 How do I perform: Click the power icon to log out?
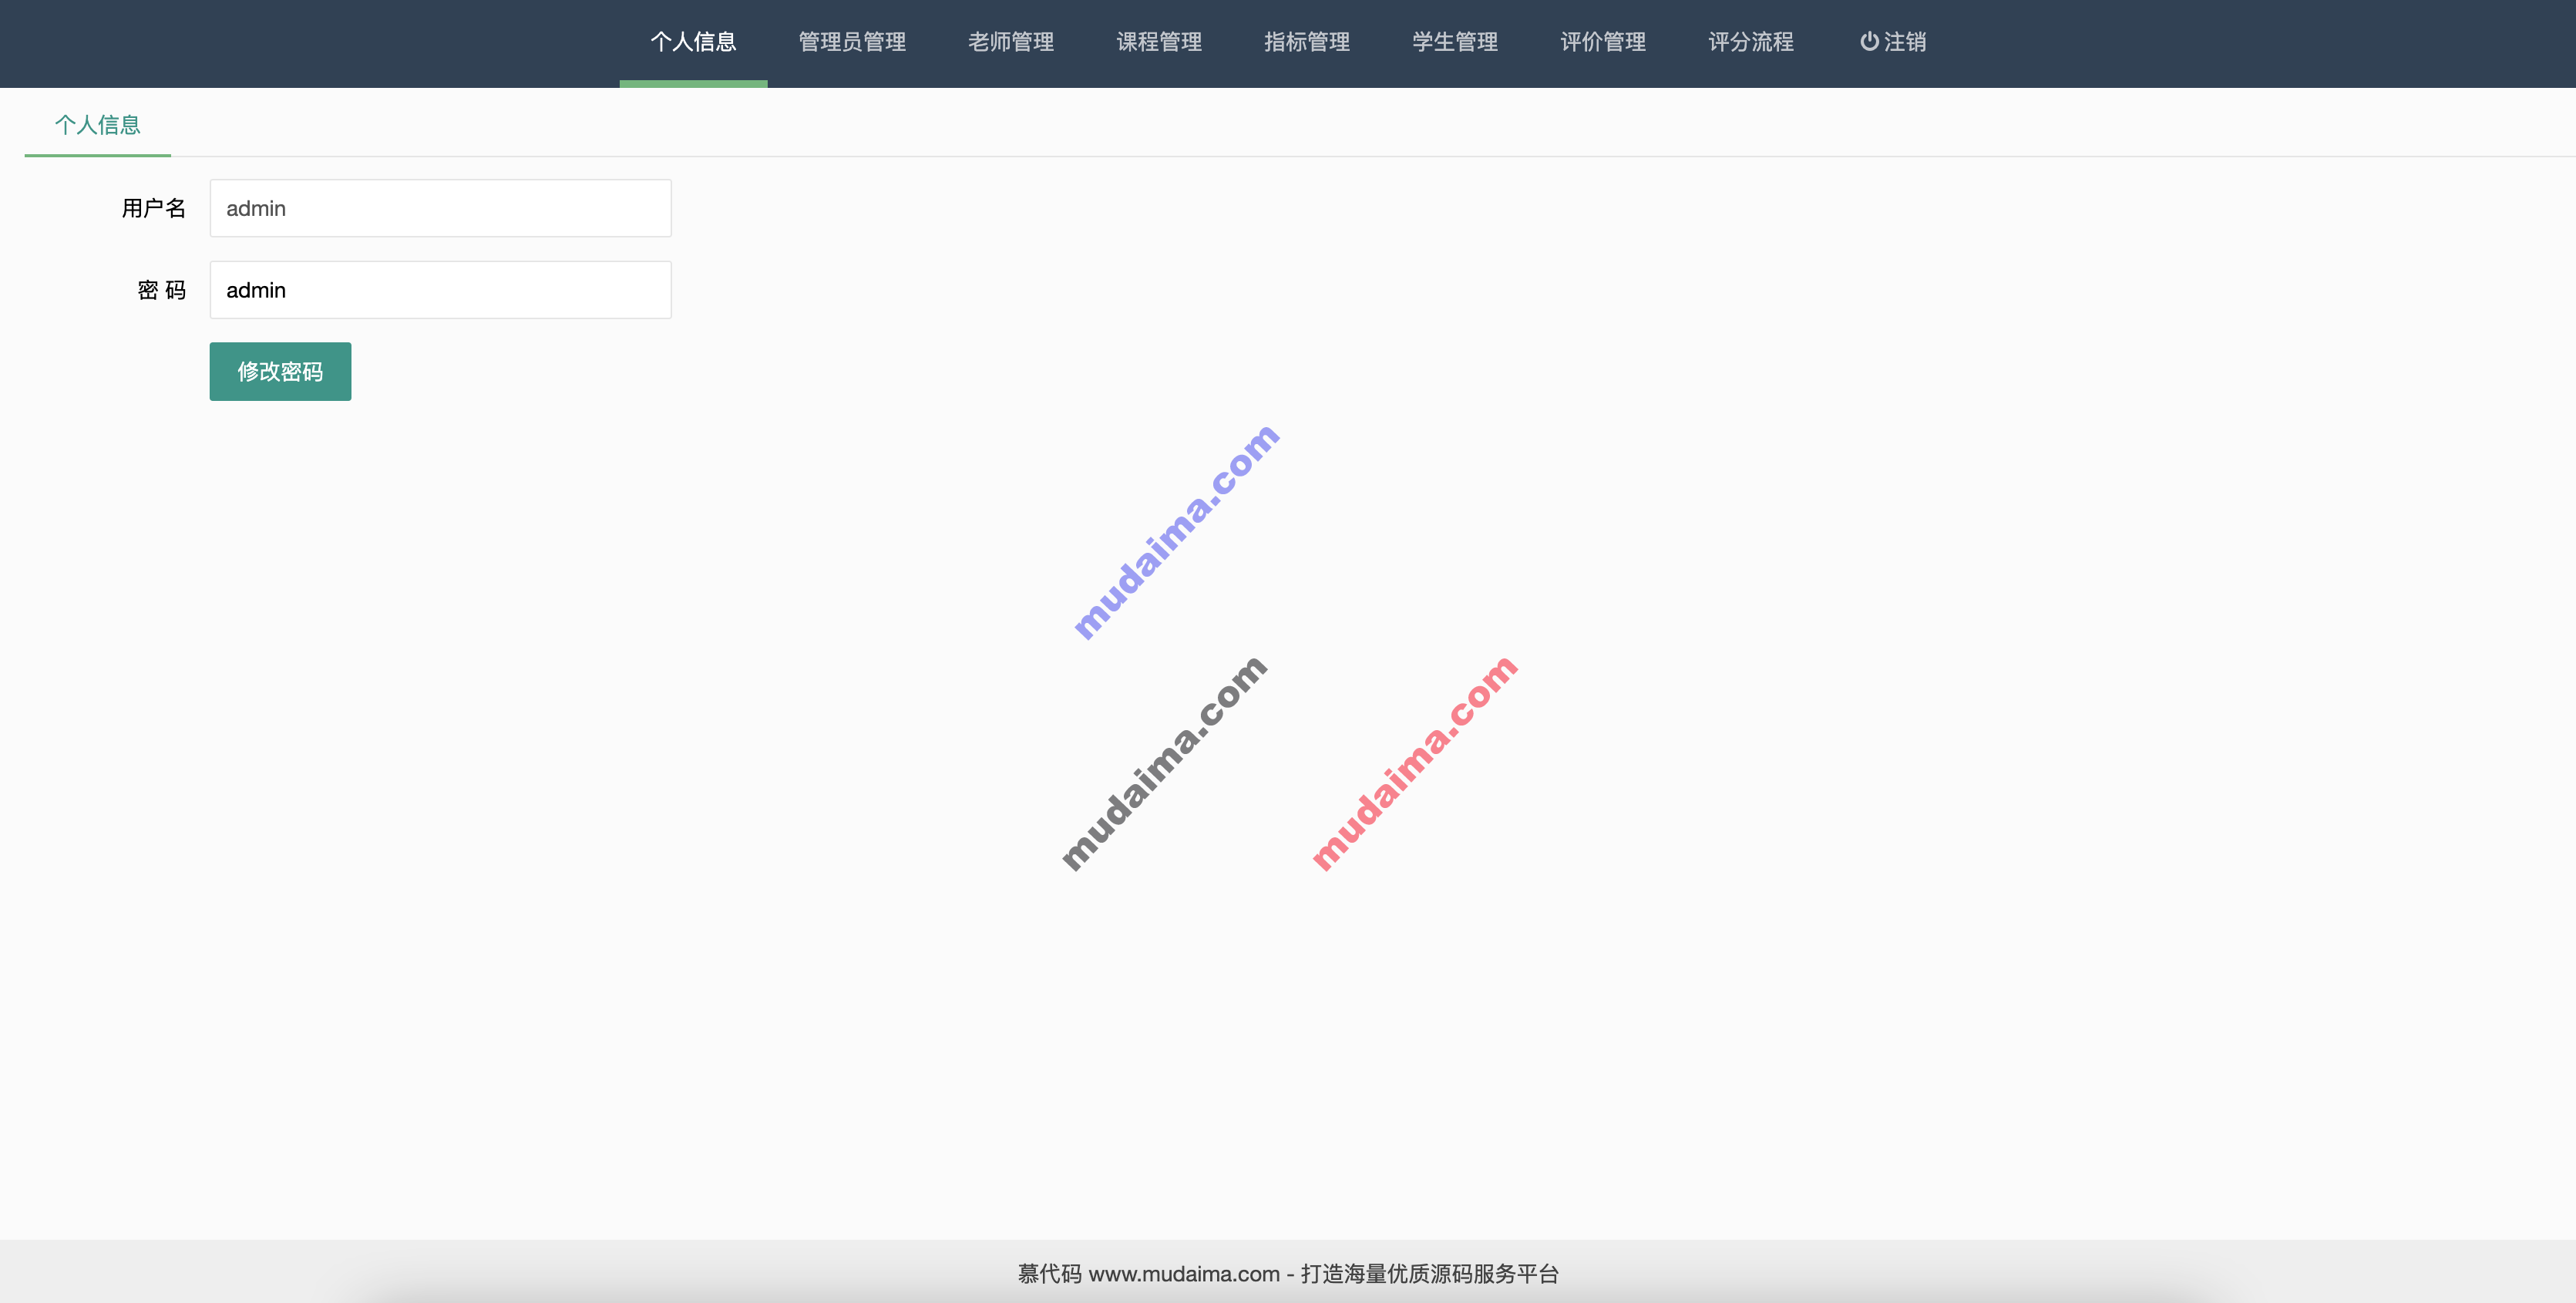[1869, 42]
